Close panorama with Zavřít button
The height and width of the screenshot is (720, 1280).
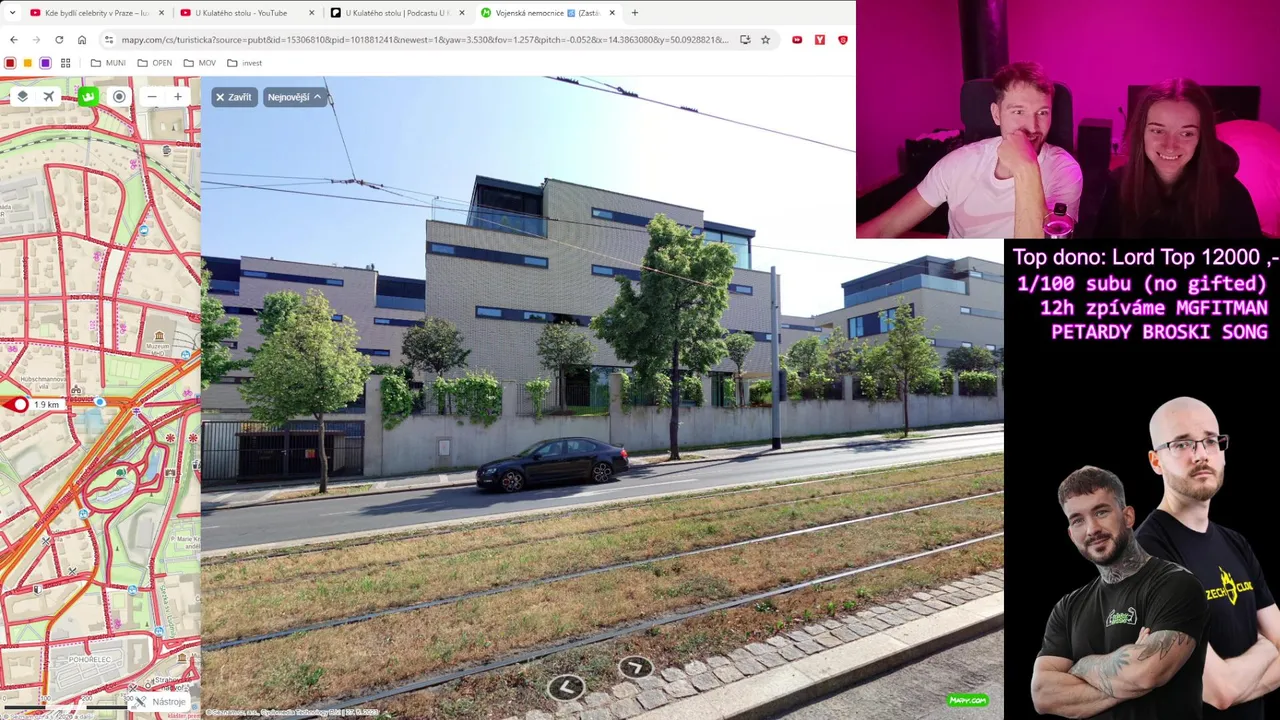click(234, 97)
